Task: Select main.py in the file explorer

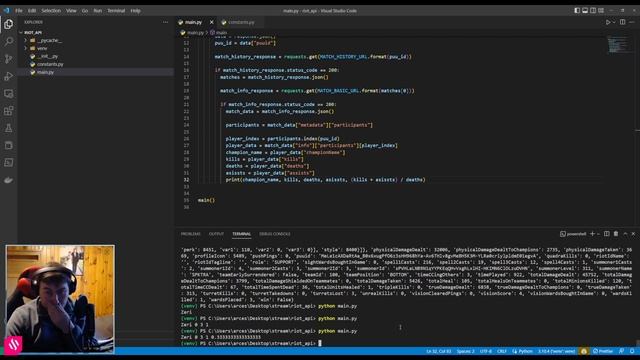Action: click(96, 72)
